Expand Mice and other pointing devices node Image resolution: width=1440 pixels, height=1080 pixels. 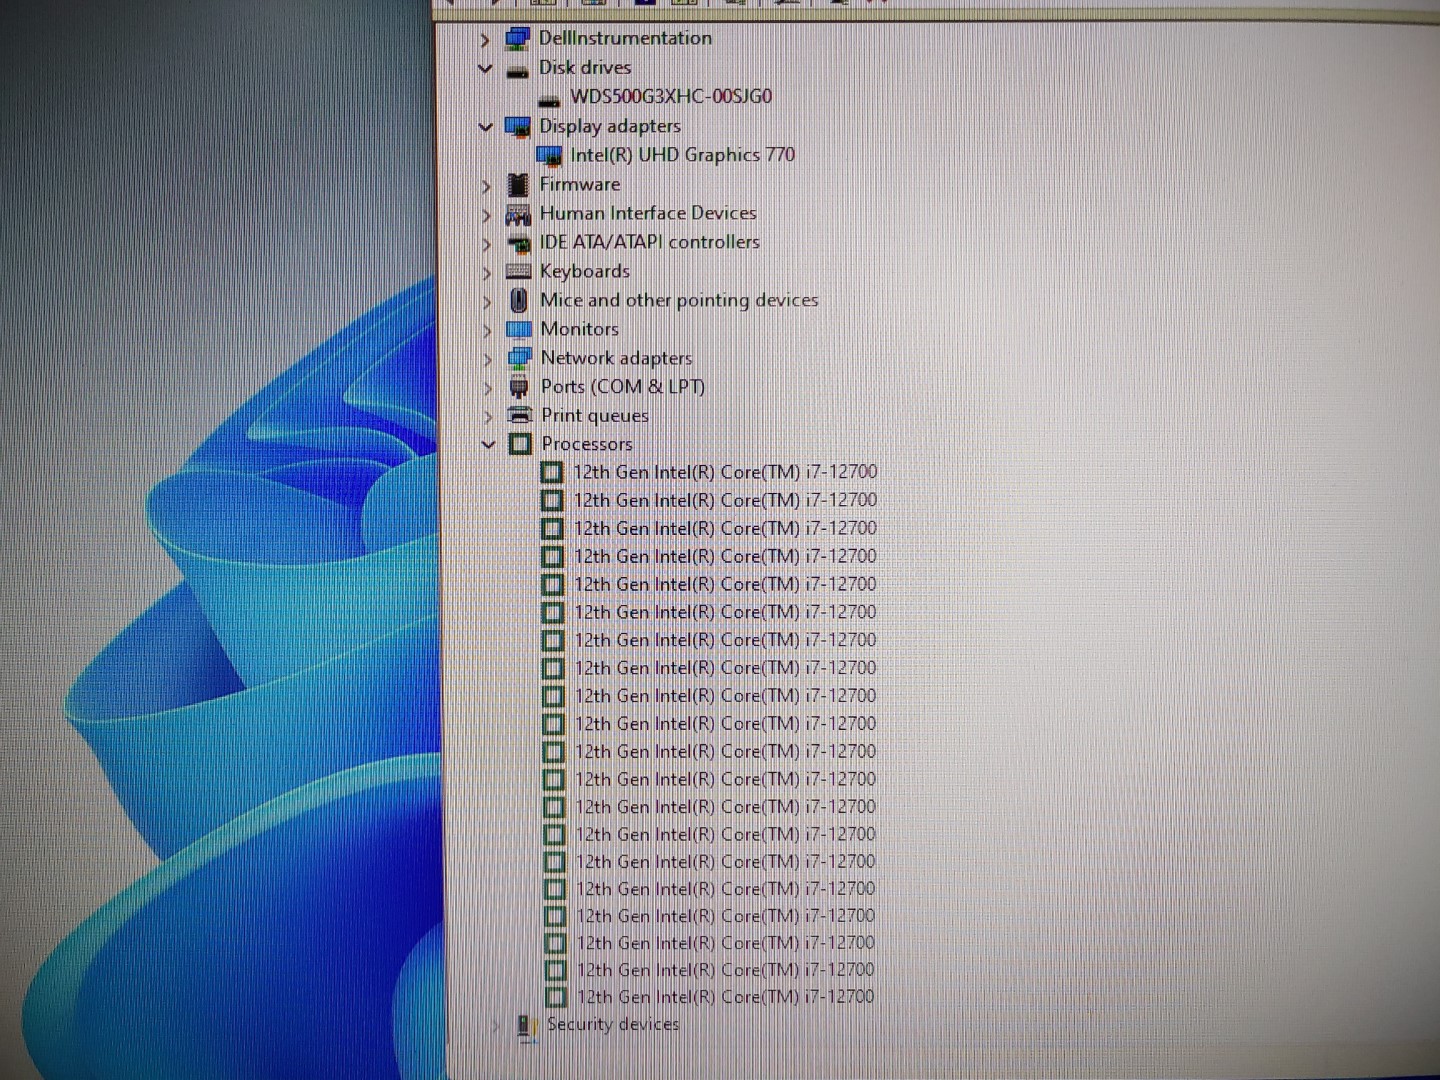488,301
